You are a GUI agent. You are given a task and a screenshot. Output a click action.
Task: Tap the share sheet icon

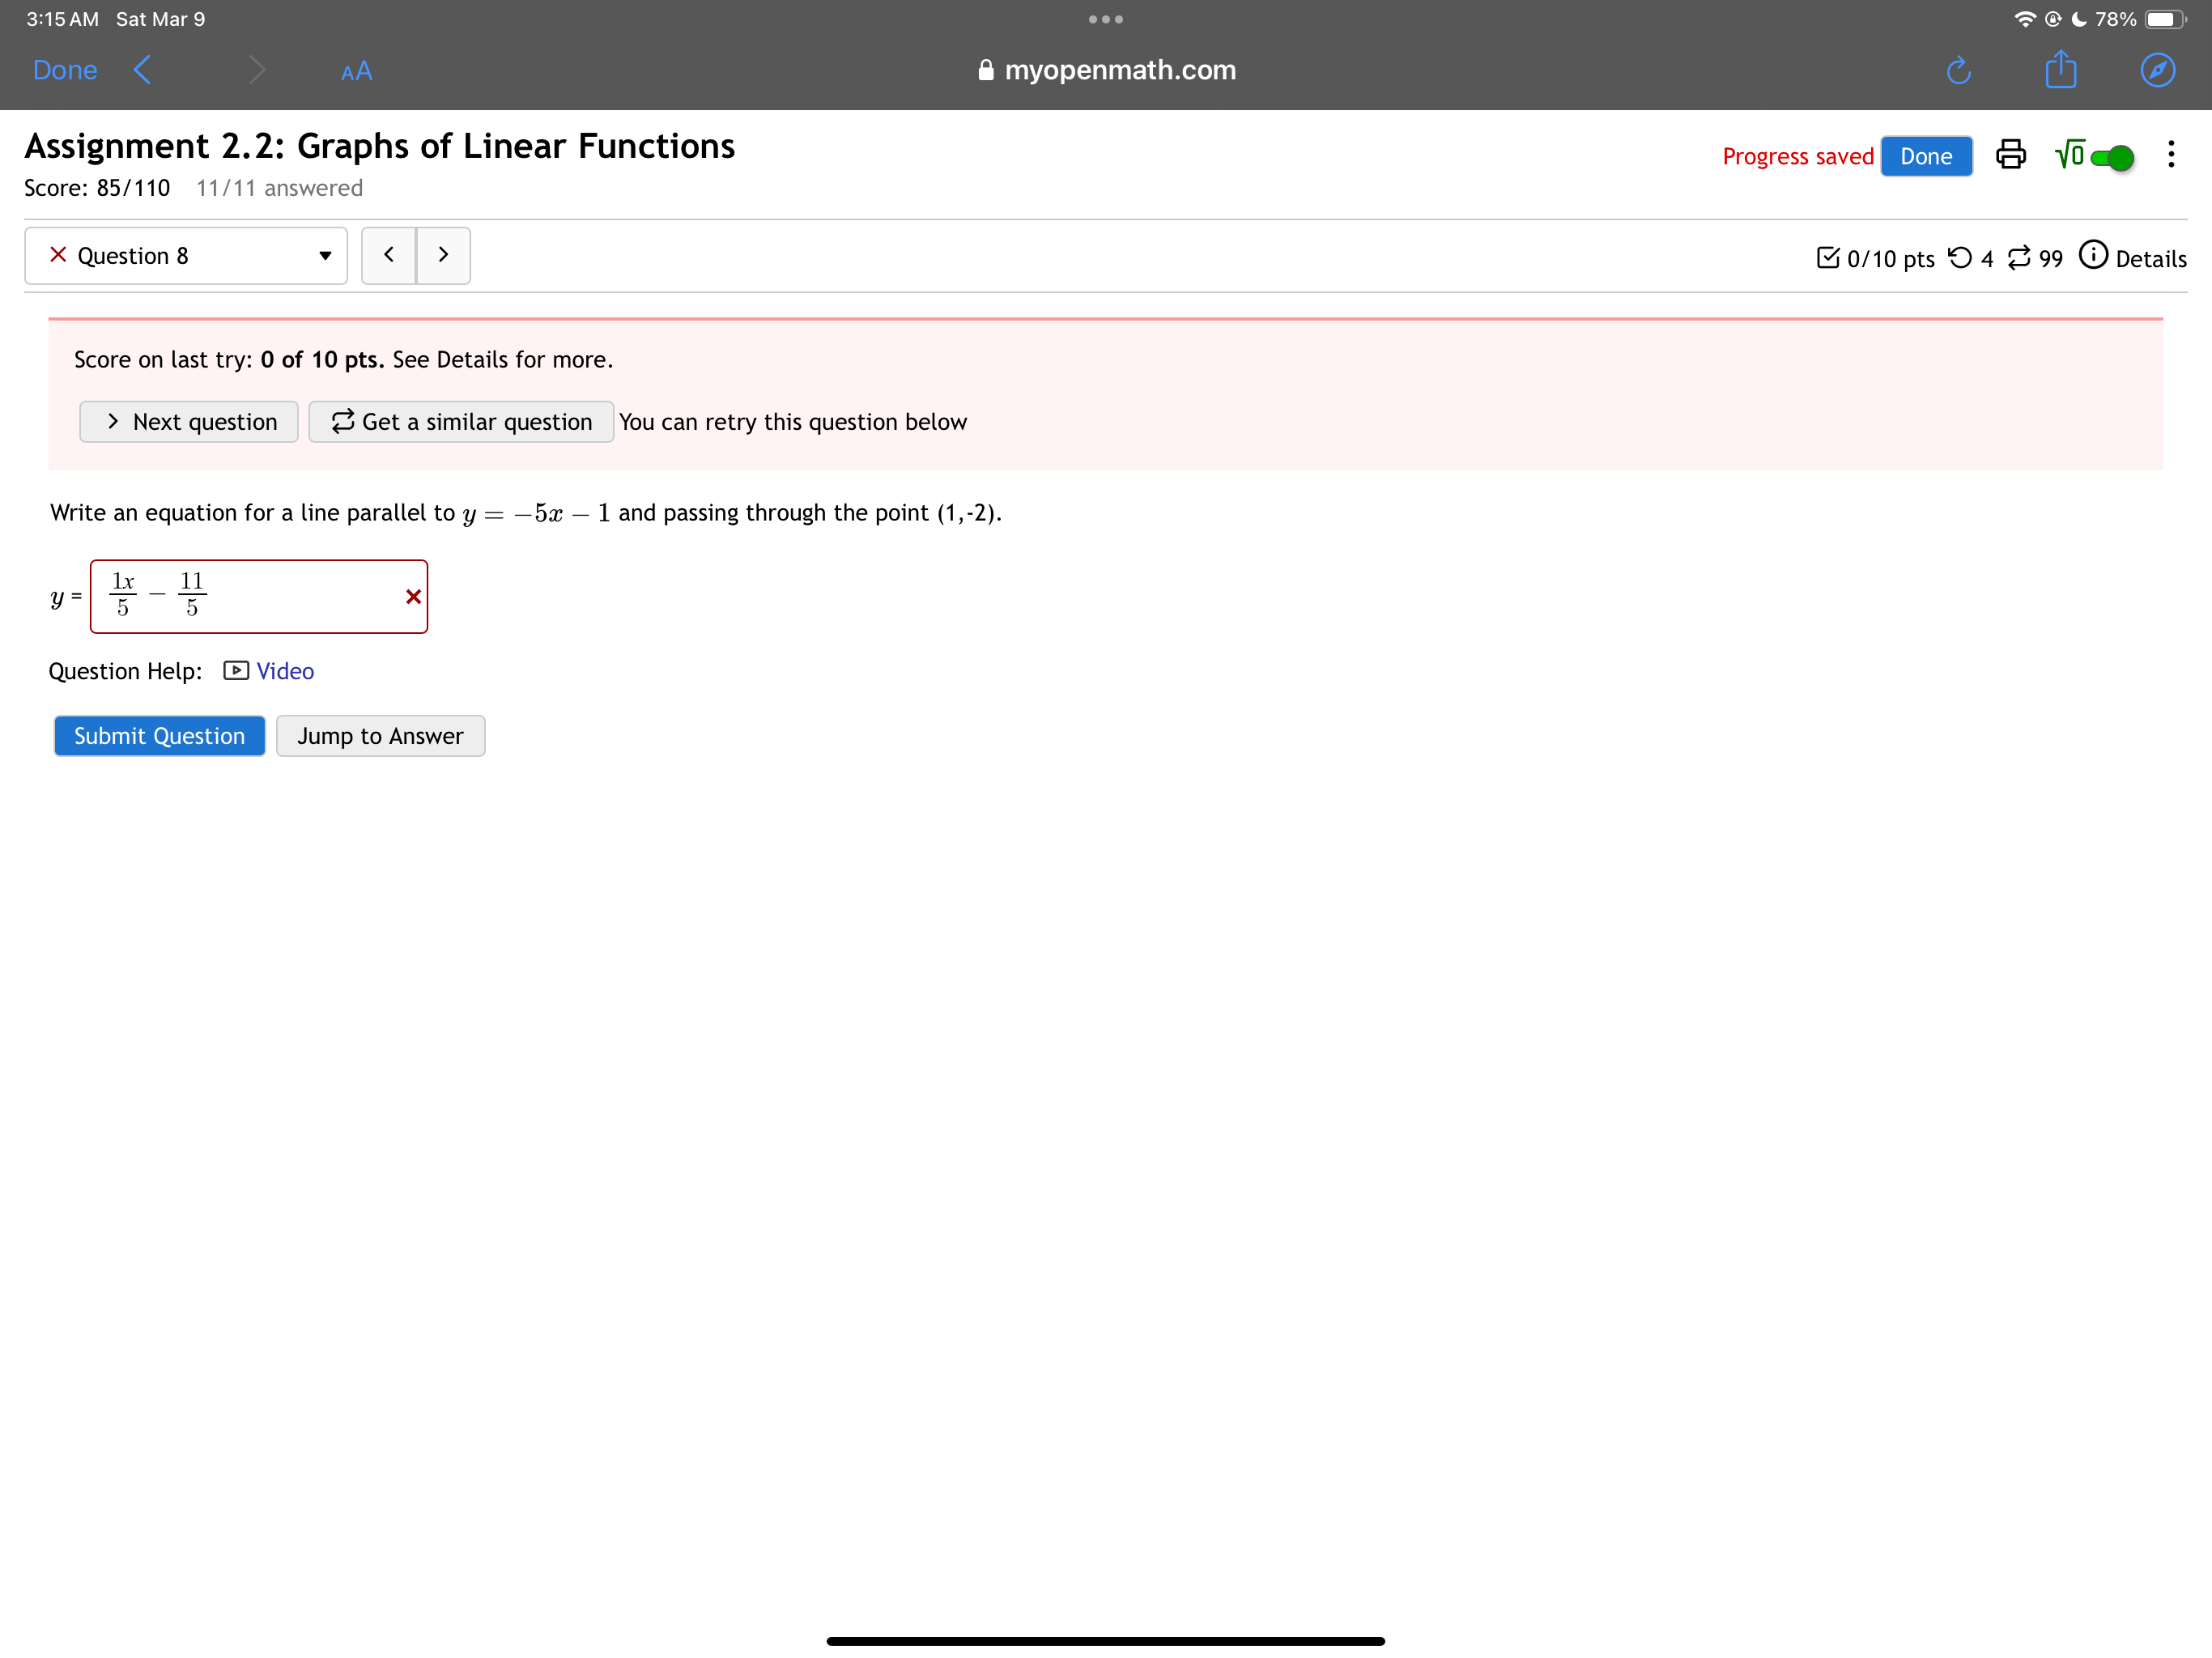[2060, 70]
